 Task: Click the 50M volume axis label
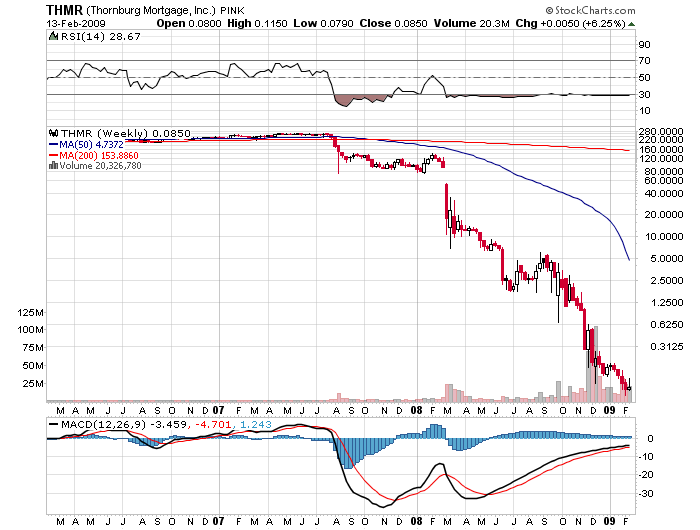point(33,366)
